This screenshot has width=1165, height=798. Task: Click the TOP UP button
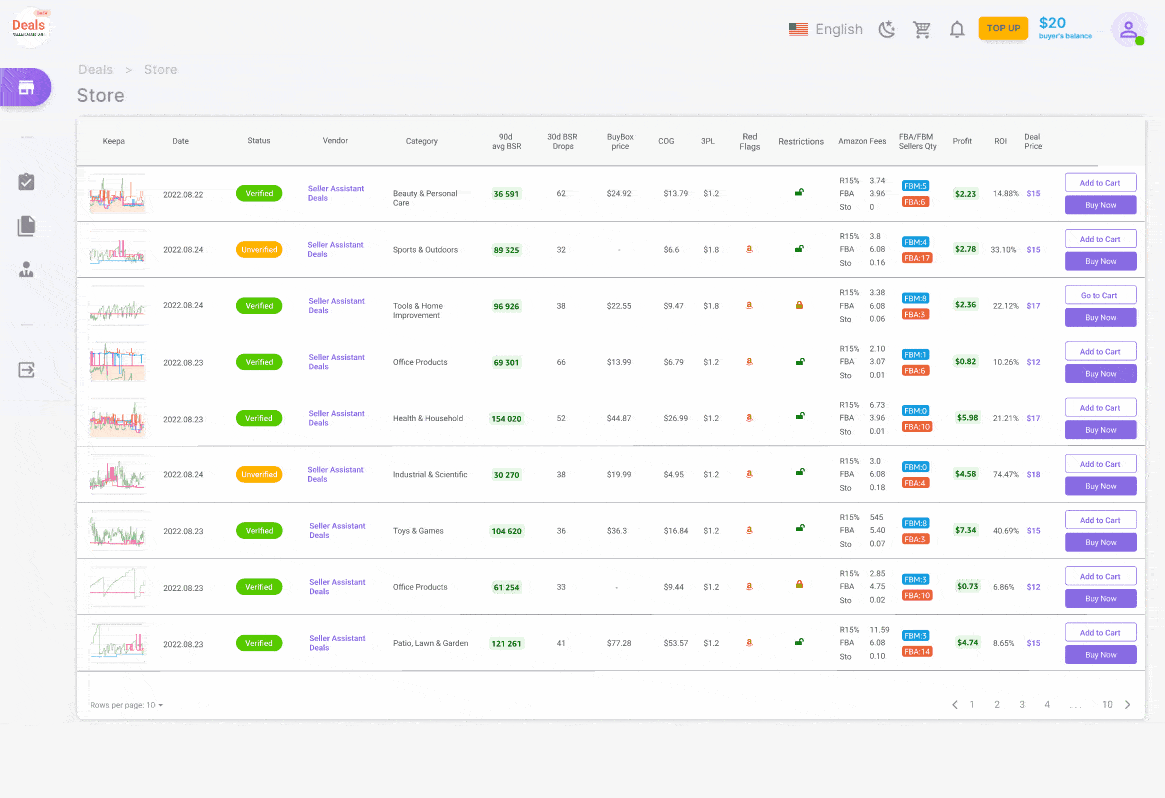(1003, 28)
